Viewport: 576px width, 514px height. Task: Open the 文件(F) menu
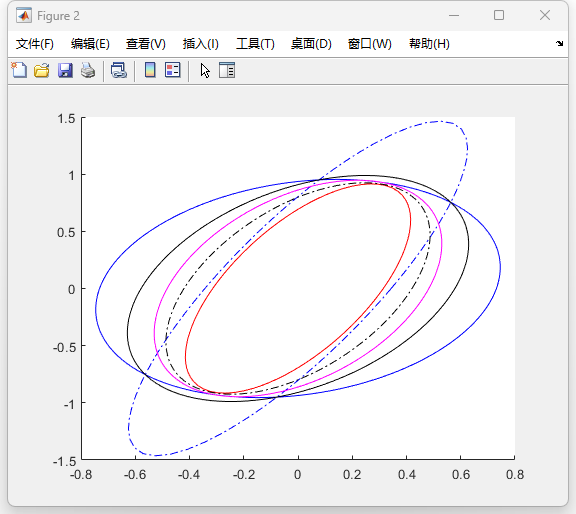coord(35,44)
